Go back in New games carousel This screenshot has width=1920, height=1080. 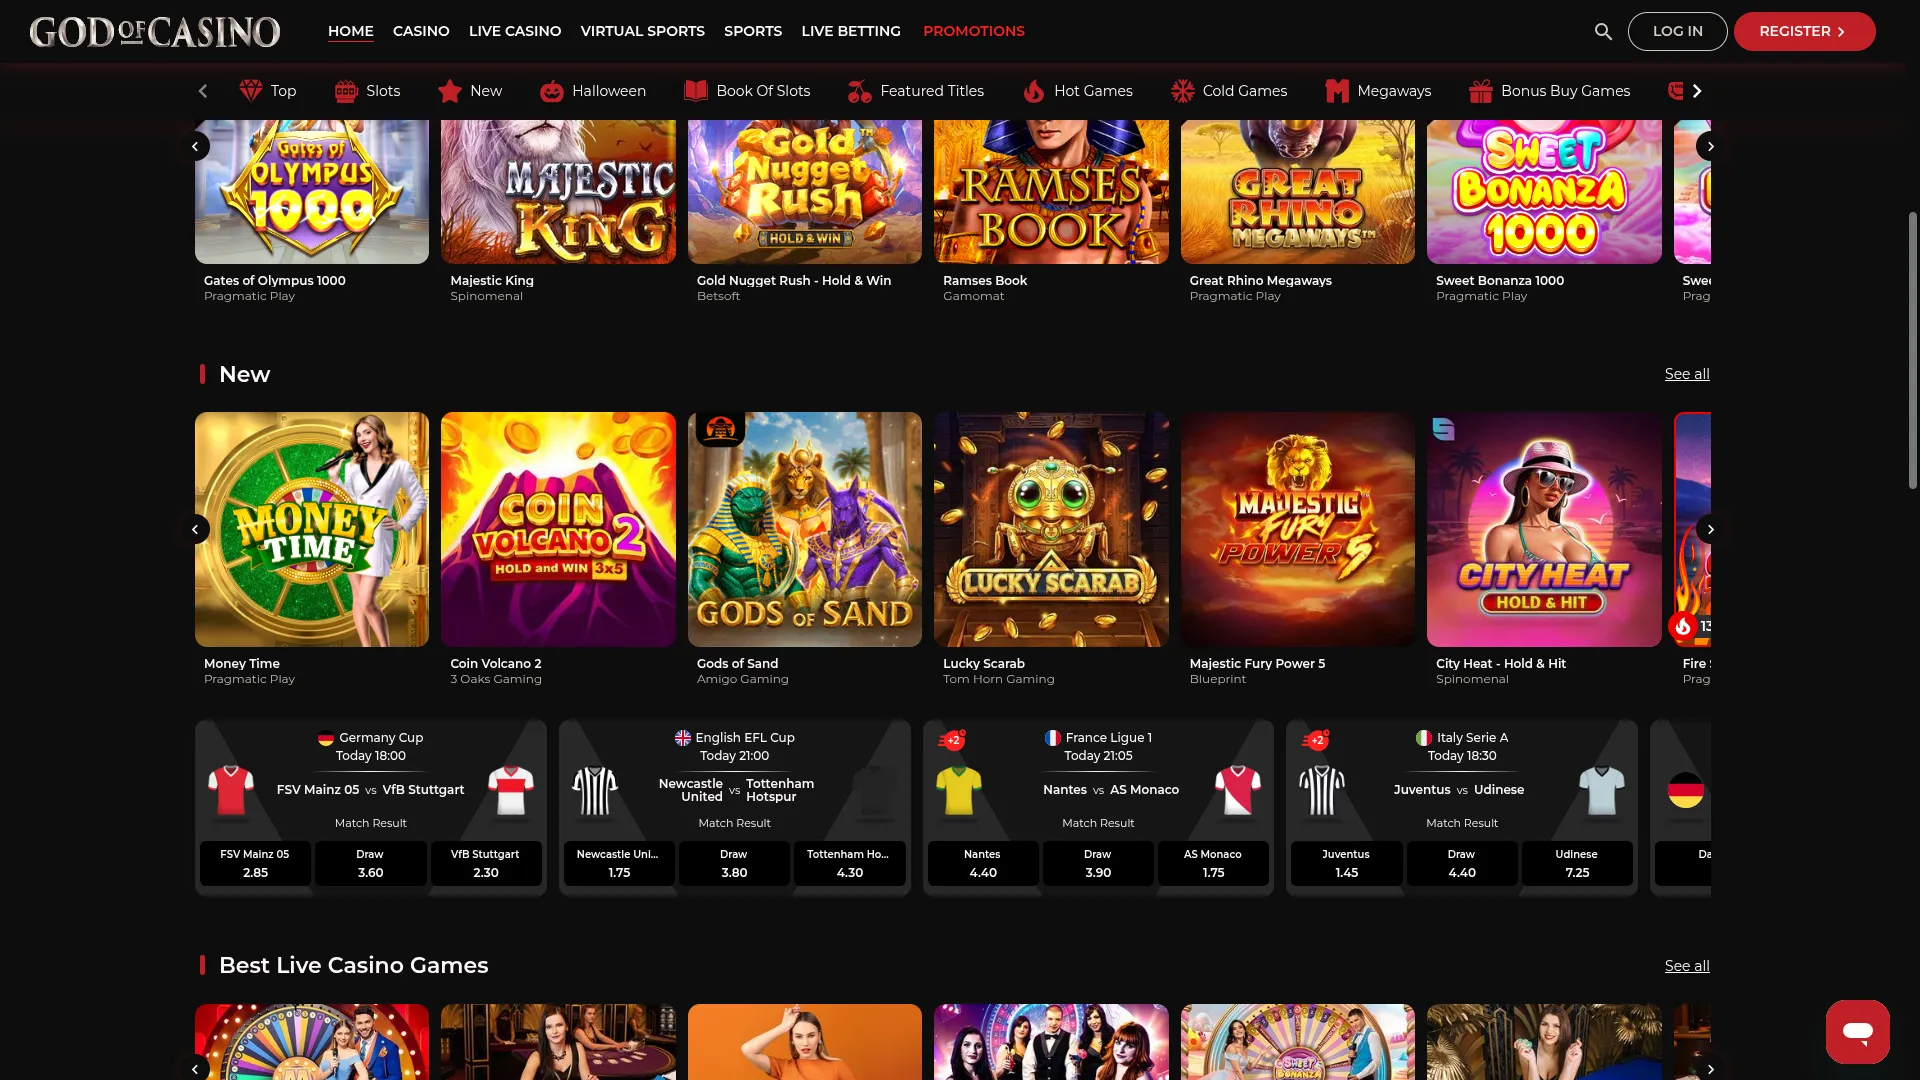click(x=195, y=529)
